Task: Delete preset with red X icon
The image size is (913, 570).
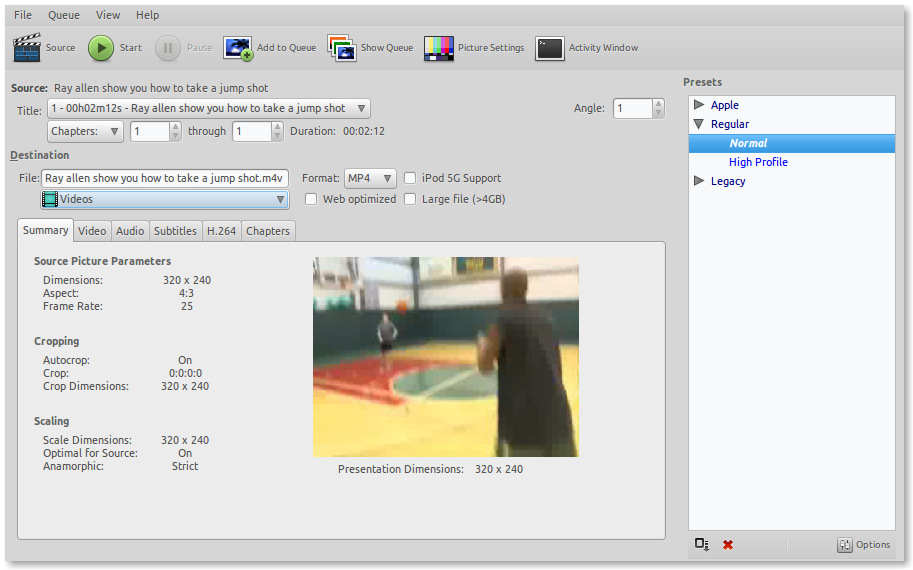Action: click(x=728, y=545)
